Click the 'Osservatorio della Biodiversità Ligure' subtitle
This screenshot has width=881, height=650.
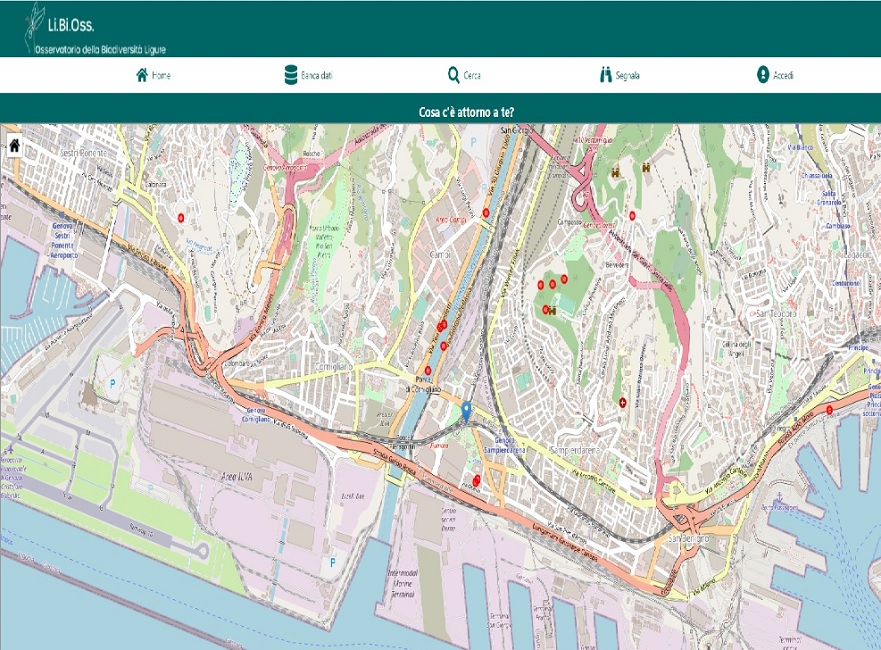(101, 50)
